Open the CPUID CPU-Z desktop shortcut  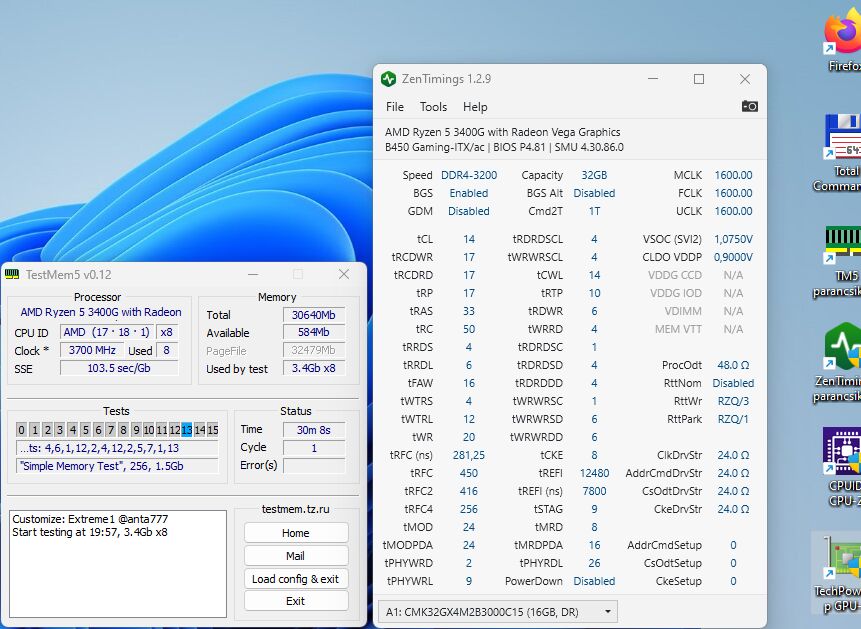(842, 467)
